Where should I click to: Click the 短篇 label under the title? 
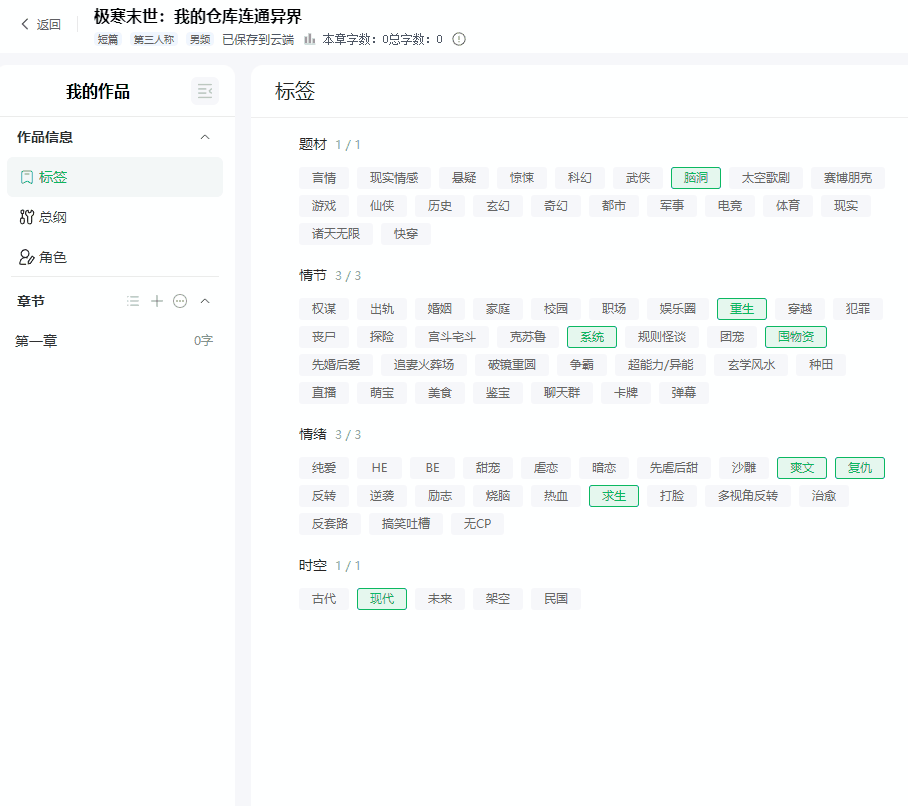point(108,39)
